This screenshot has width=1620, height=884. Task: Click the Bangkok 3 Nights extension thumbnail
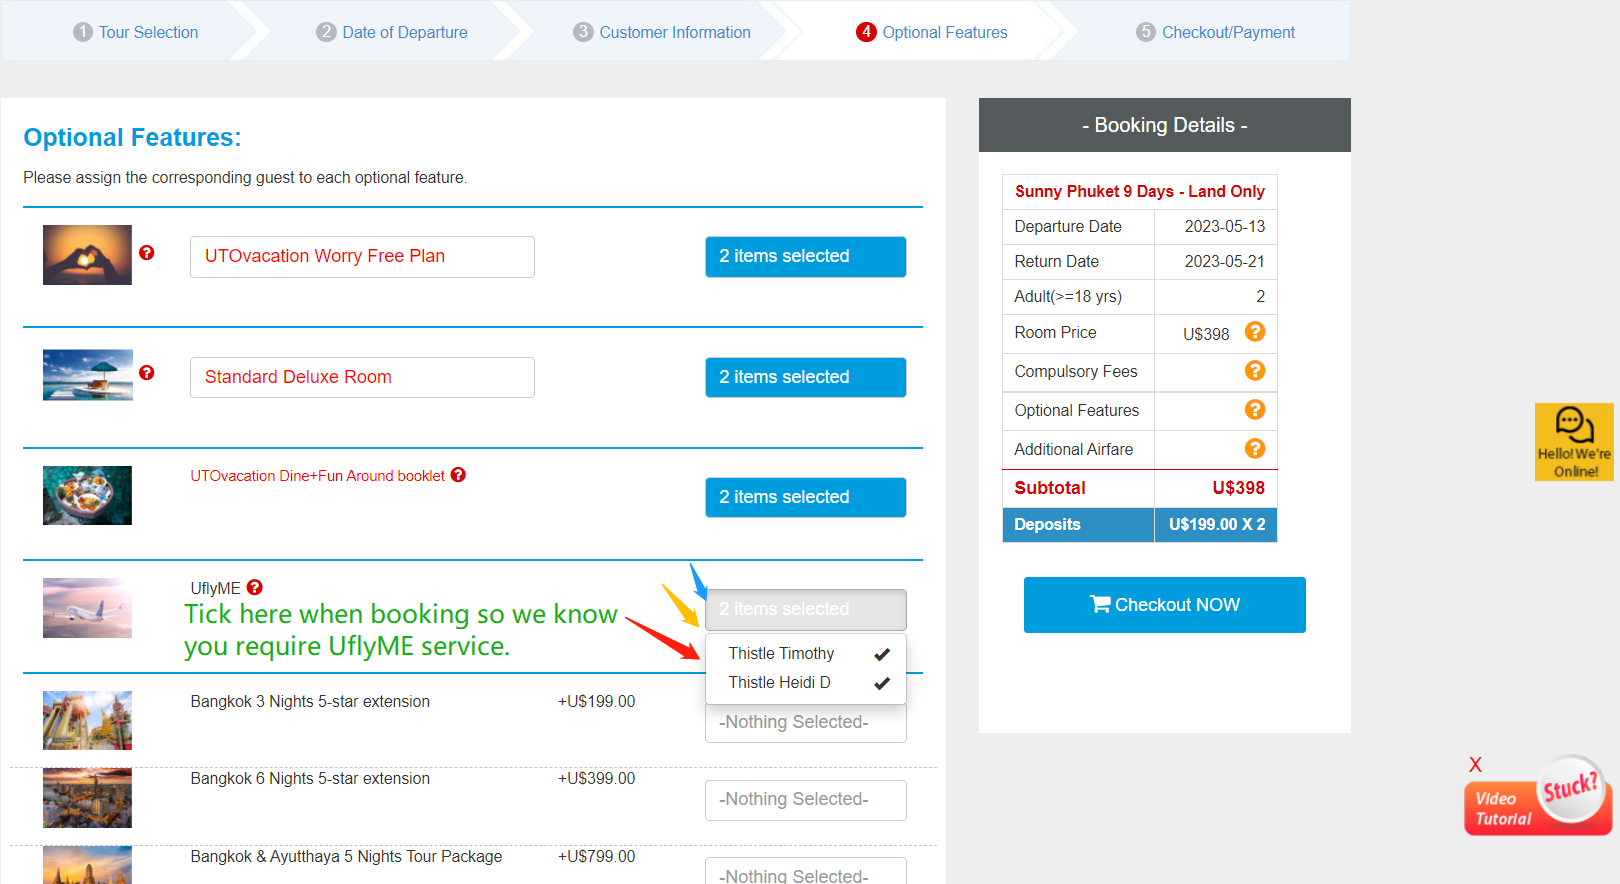(87, 720)
